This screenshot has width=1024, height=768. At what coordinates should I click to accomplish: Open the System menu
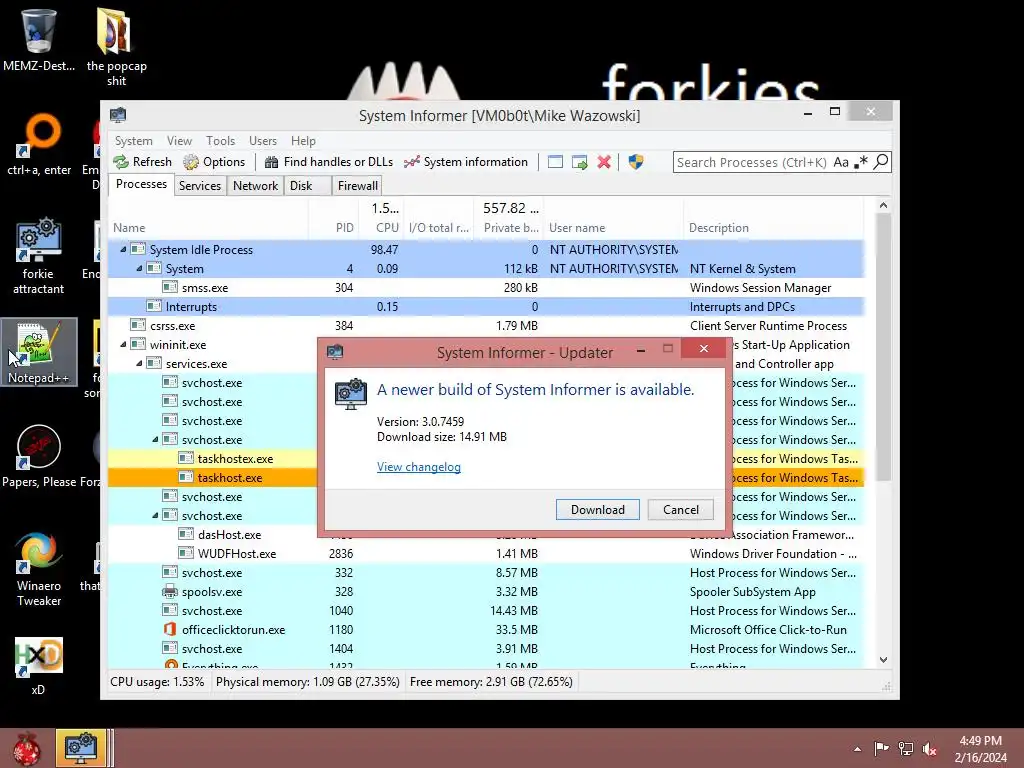pyautogui.click(x=134, y=141)
